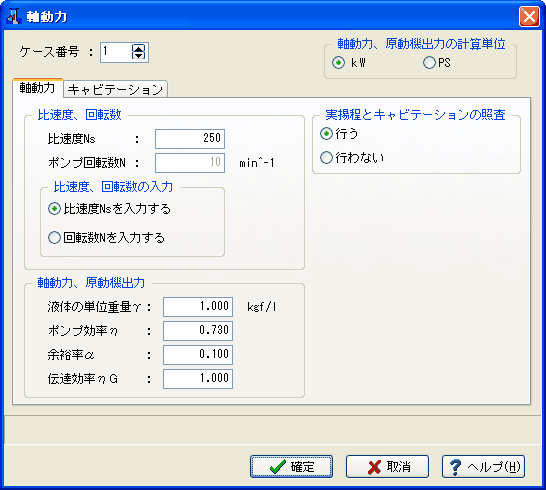Open help with ヘルプ(H) button

pos(483,466)
